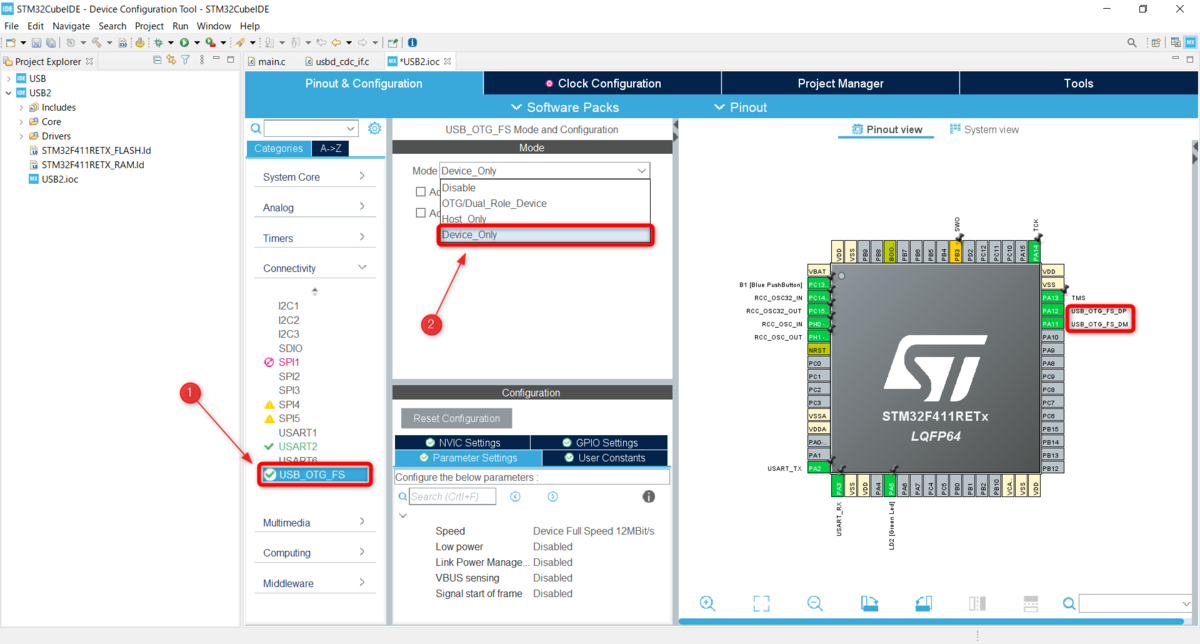Expand the Middleware category
The height and width of the screenshot is (644, 1200).
(x=315, y=583)
